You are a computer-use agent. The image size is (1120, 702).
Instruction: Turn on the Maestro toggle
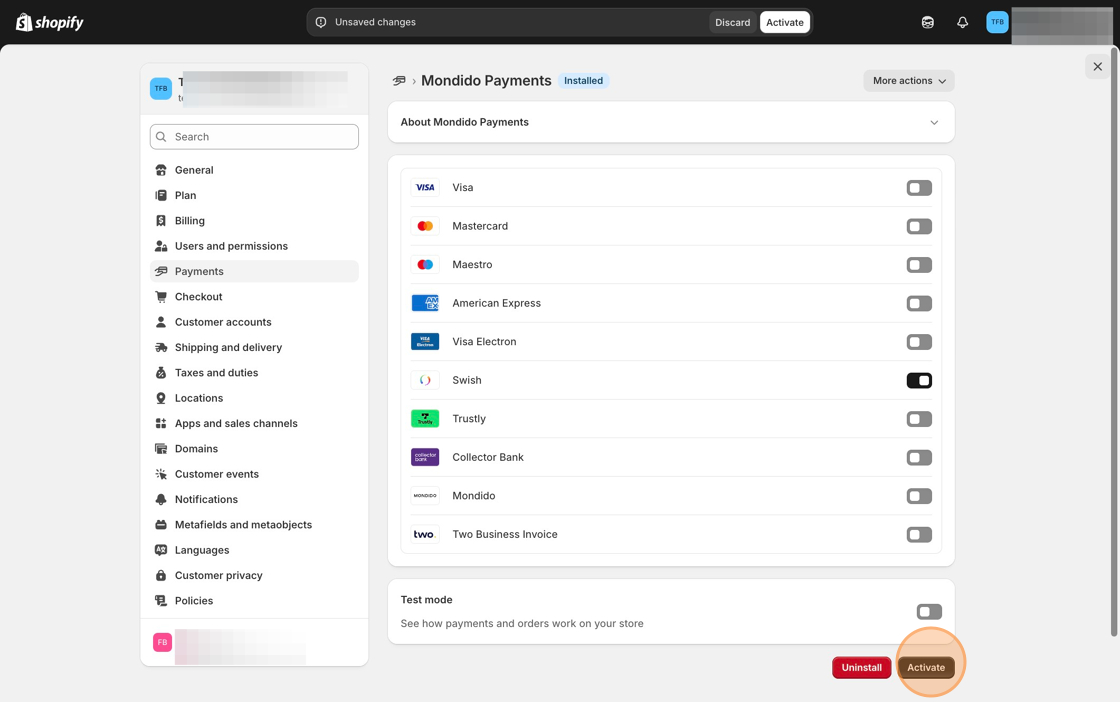point(919,265)
